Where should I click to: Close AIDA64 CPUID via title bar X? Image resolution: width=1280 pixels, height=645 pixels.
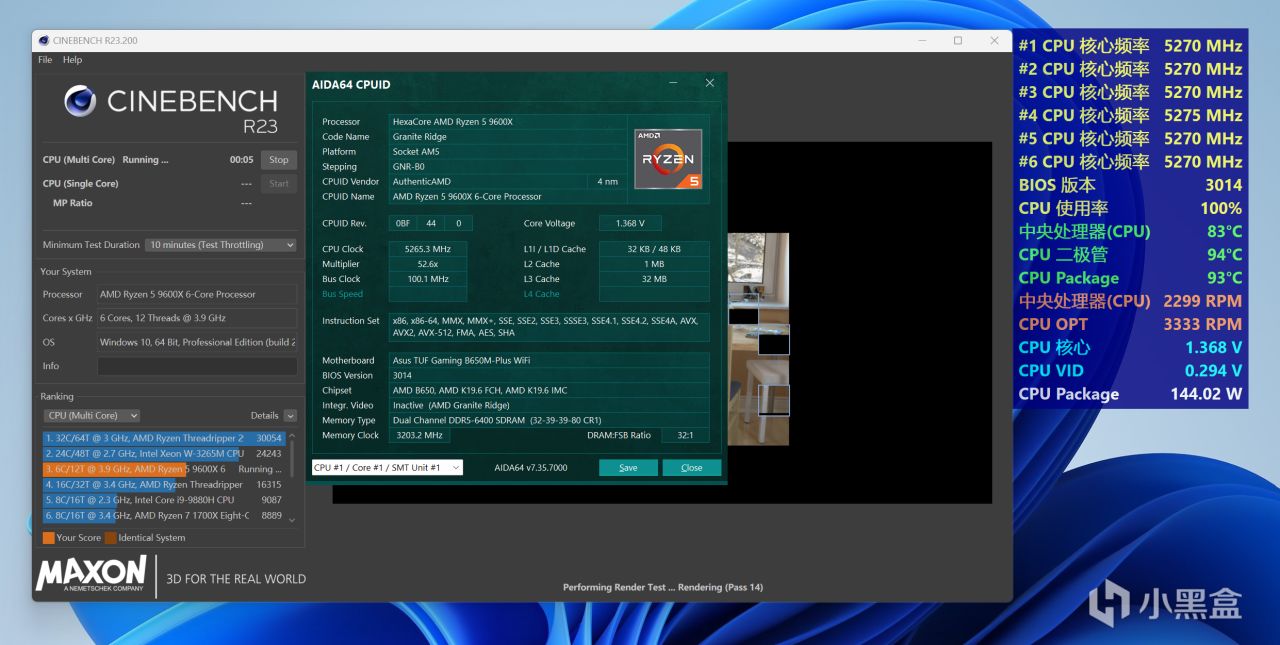tap(710, 83)
